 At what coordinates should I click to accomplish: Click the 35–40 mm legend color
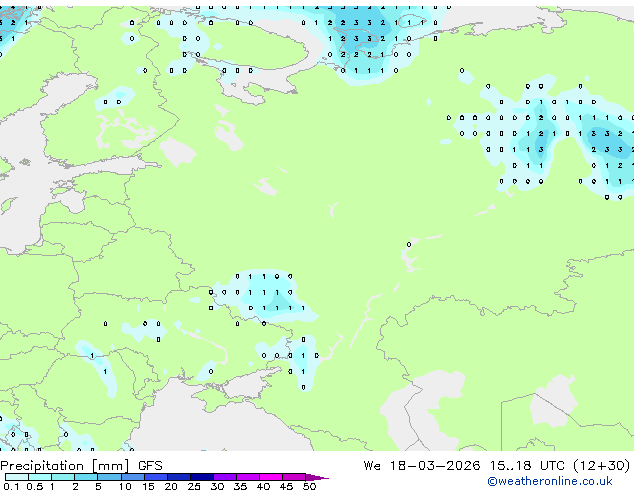pos(248,477)
